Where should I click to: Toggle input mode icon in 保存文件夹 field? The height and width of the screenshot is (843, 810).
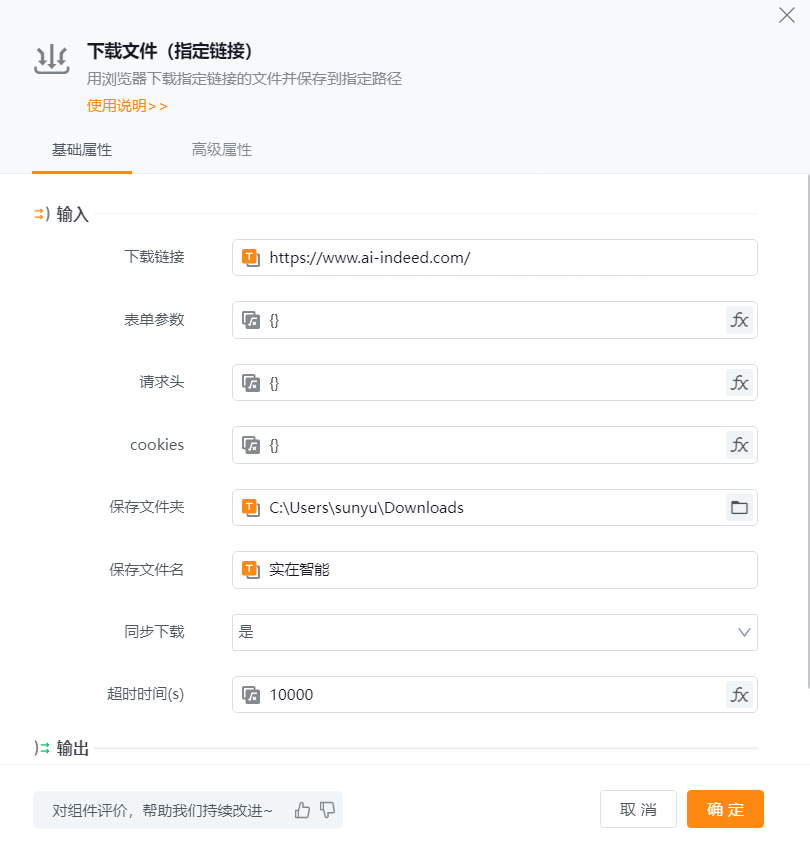[251, 507]
